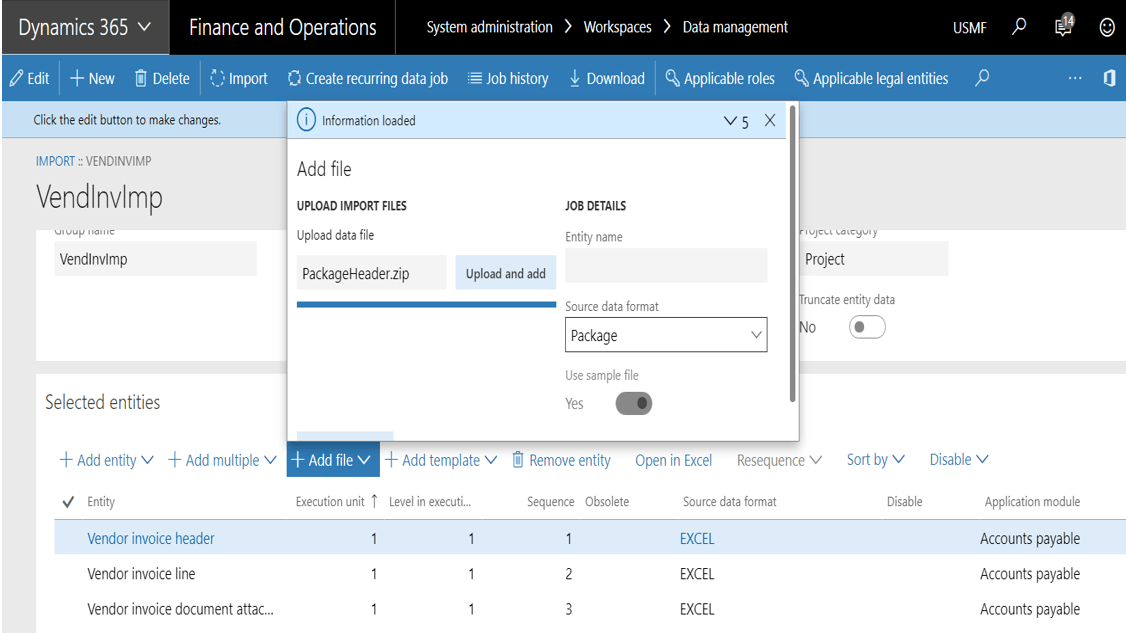
Task: Open the Office app icon
Action: point(1109,78)
